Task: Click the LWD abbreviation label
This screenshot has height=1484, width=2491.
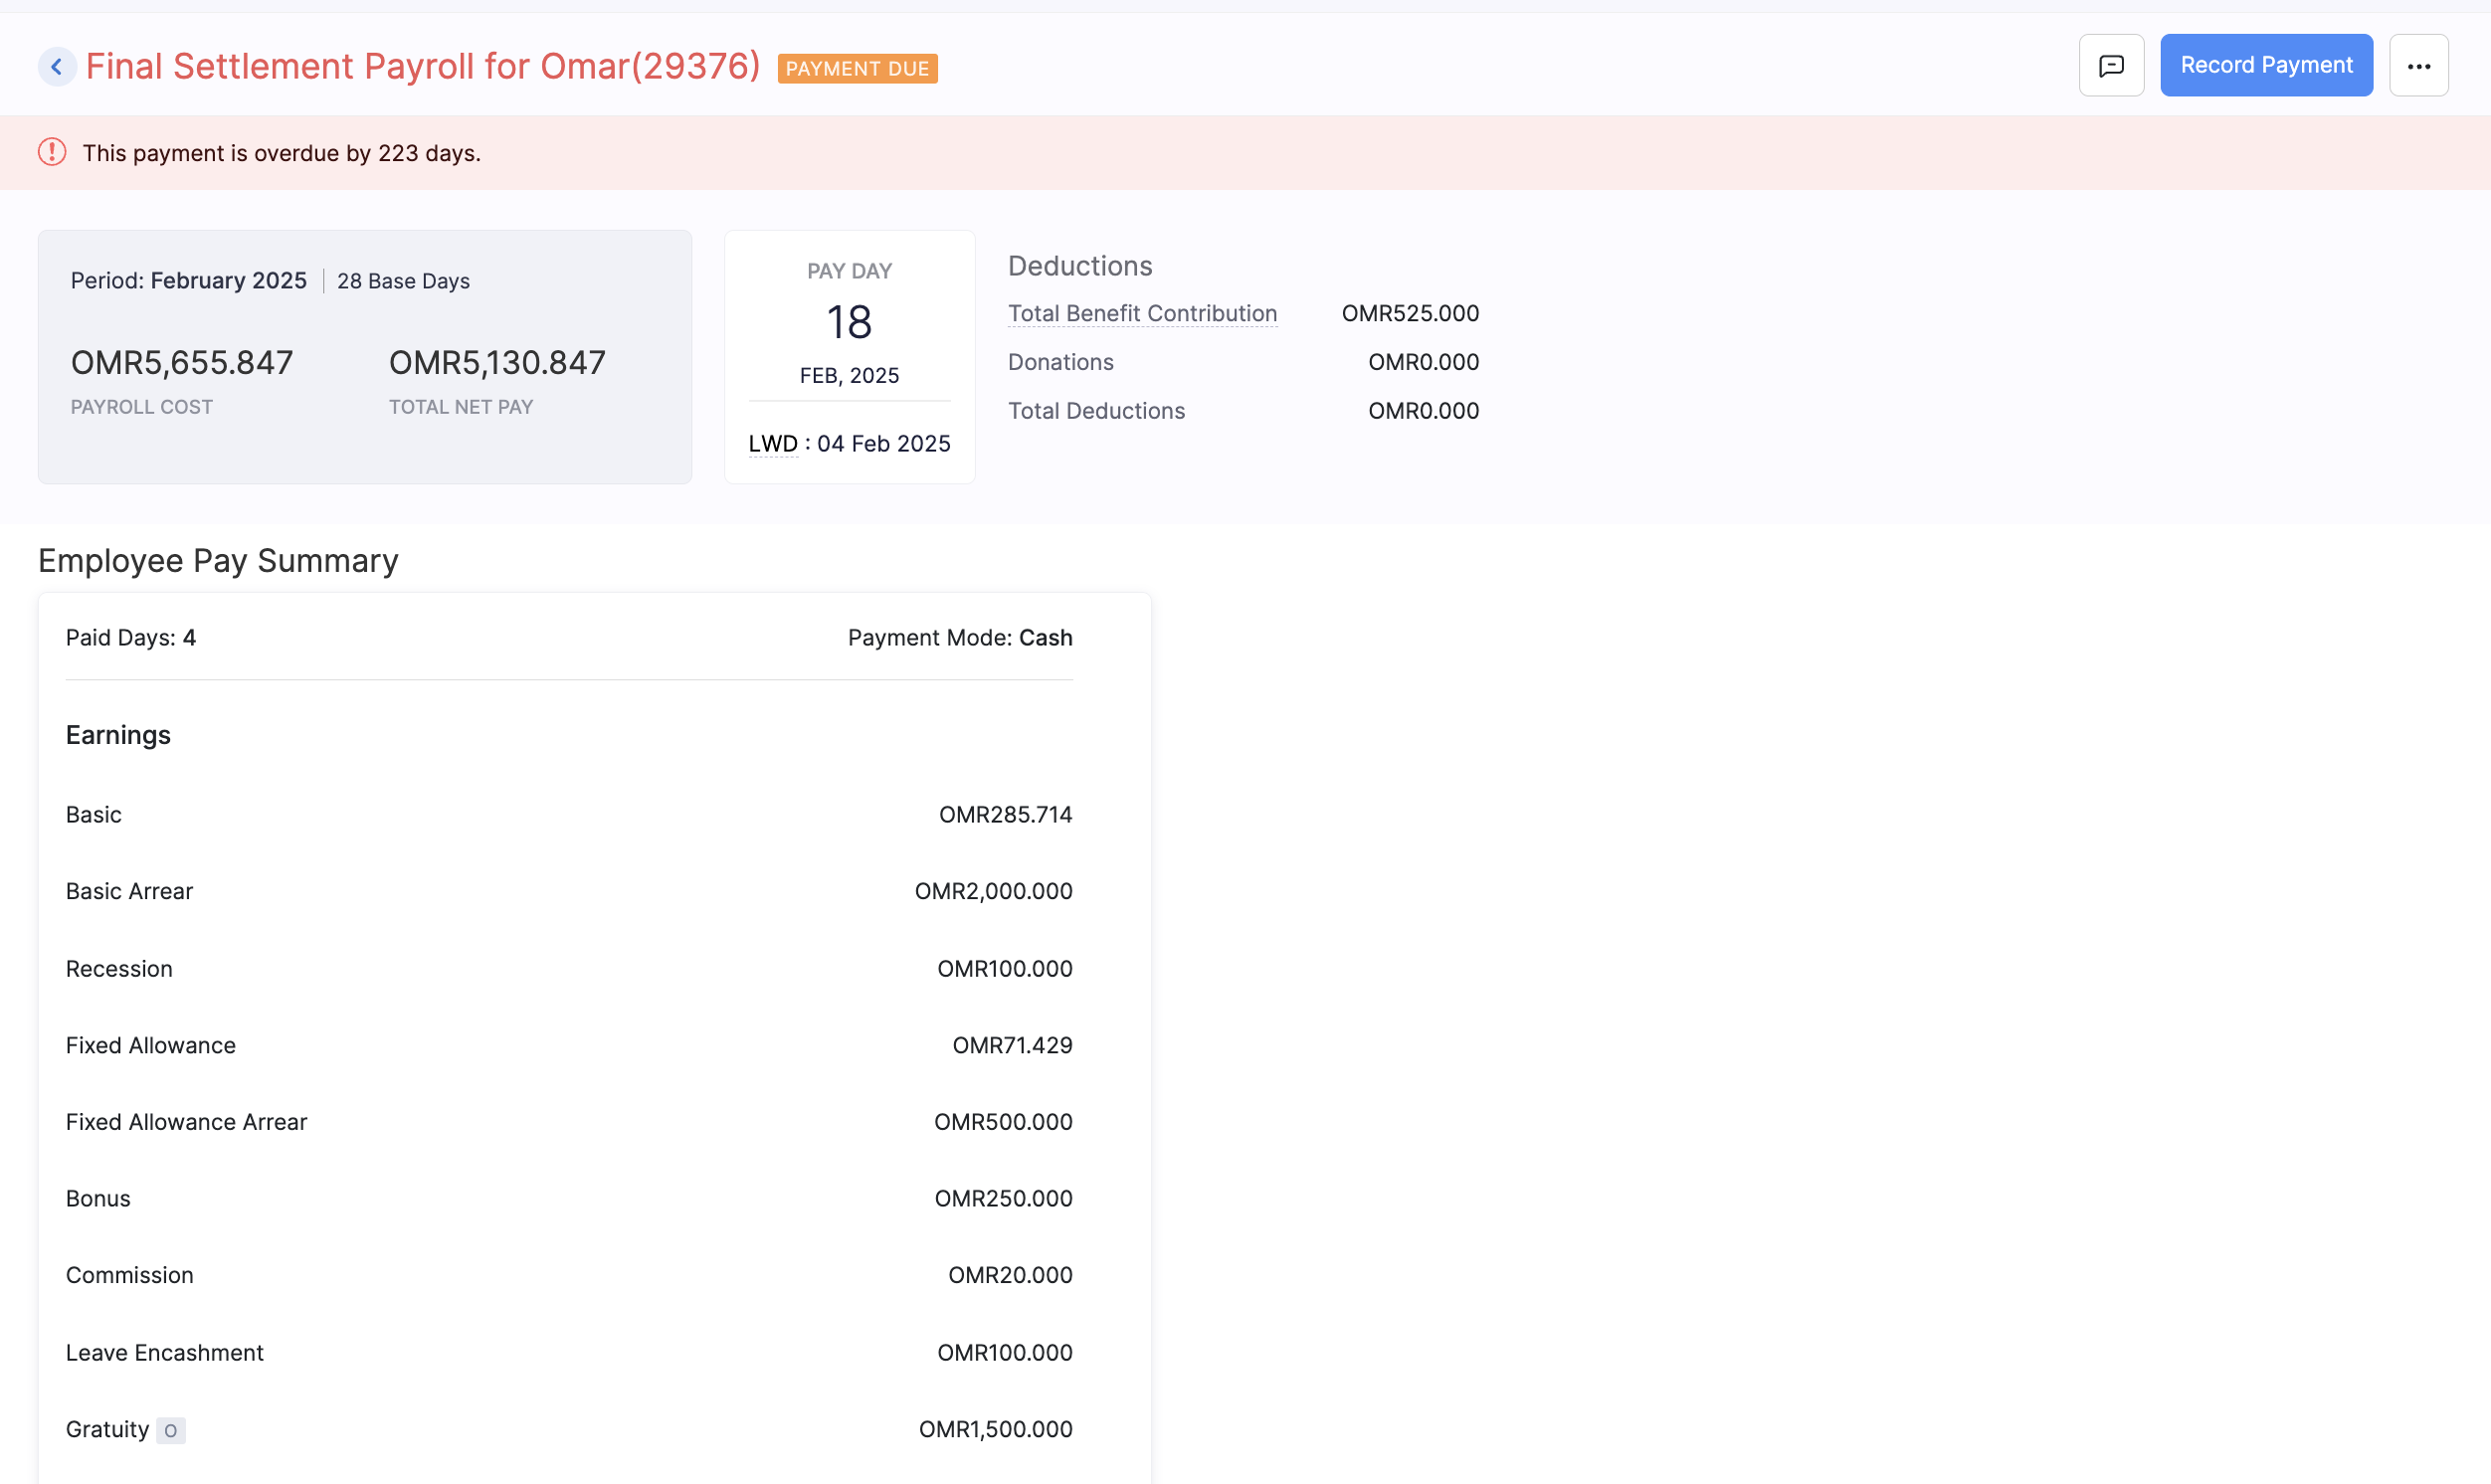Action: point(772,444)
